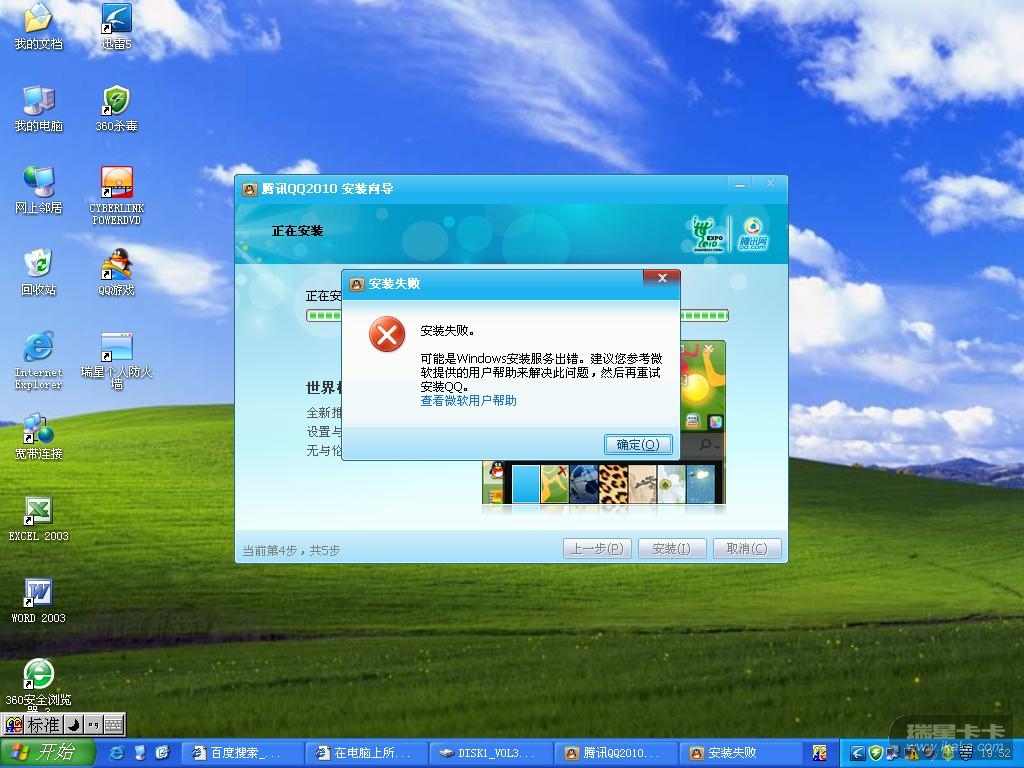The width and height of the screenshot is (1024, 768).
Task: Open the 我的电脑 desktop icon
Action: coord(38,108)
